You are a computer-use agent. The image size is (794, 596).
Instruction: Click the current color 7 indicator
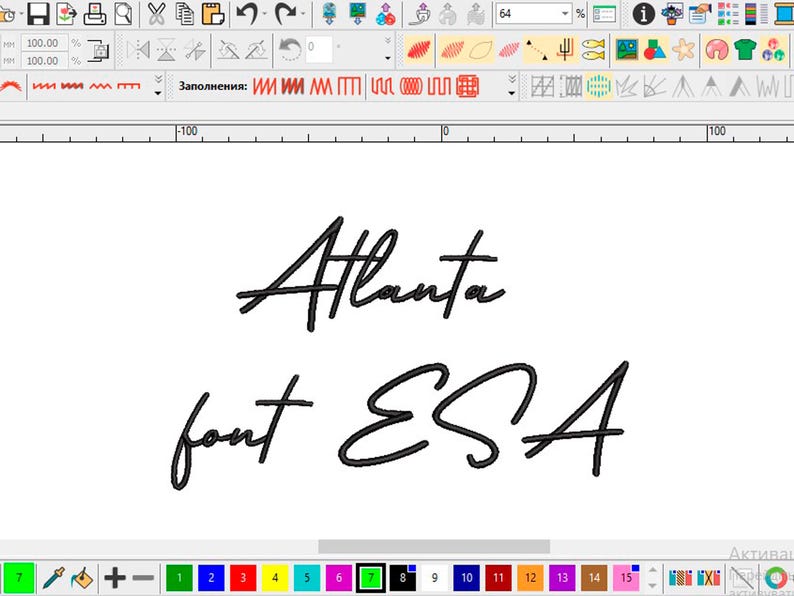[x=19, y=577]
